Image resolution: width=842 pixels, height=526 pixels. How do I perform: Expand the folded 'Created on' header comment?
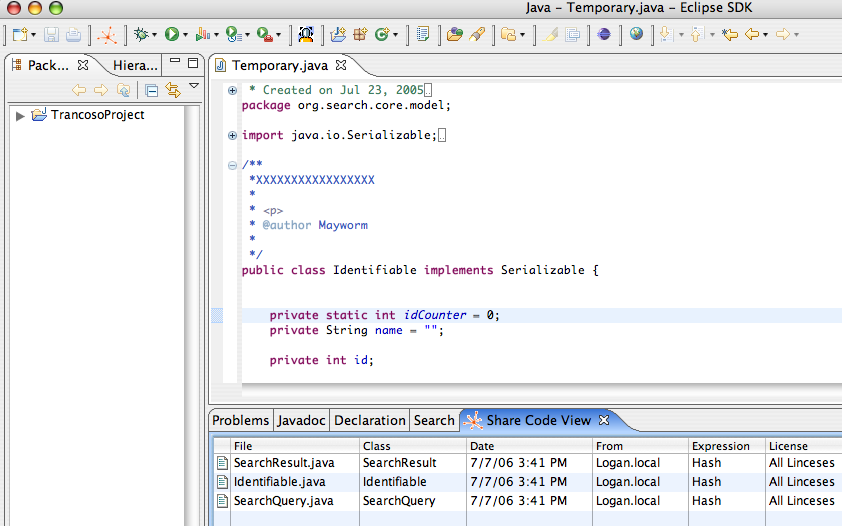(x=232, y=91)
